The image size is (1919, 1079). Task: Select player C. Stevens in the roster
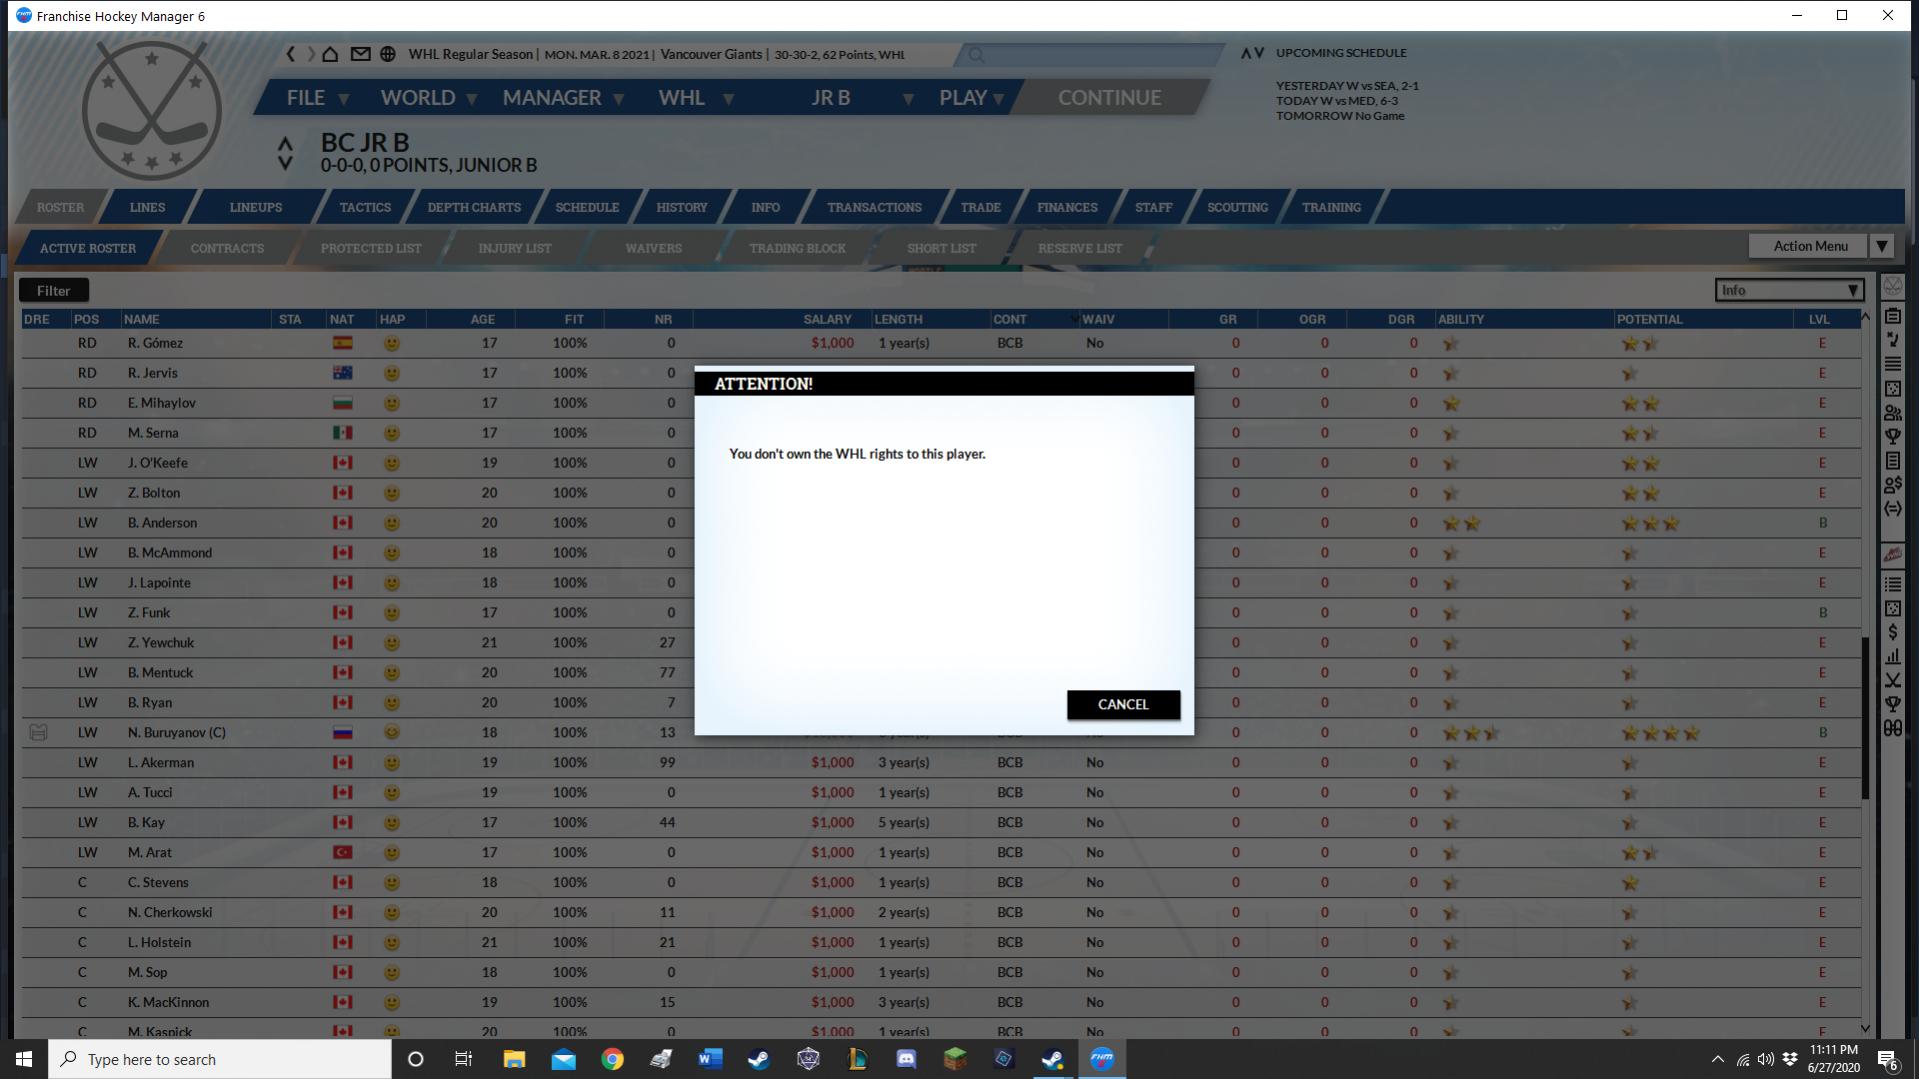coord(158,883)
